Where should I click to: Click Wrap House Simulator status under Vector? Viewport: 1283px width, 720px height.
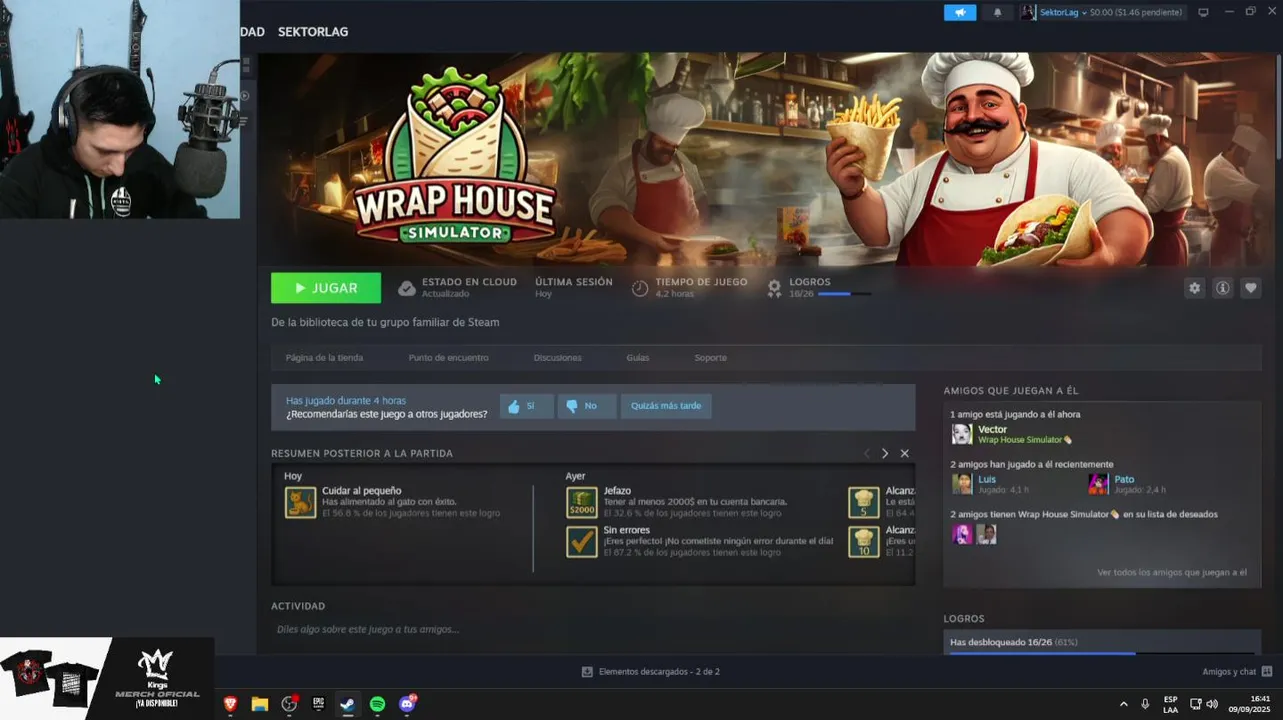(1025, 440)
